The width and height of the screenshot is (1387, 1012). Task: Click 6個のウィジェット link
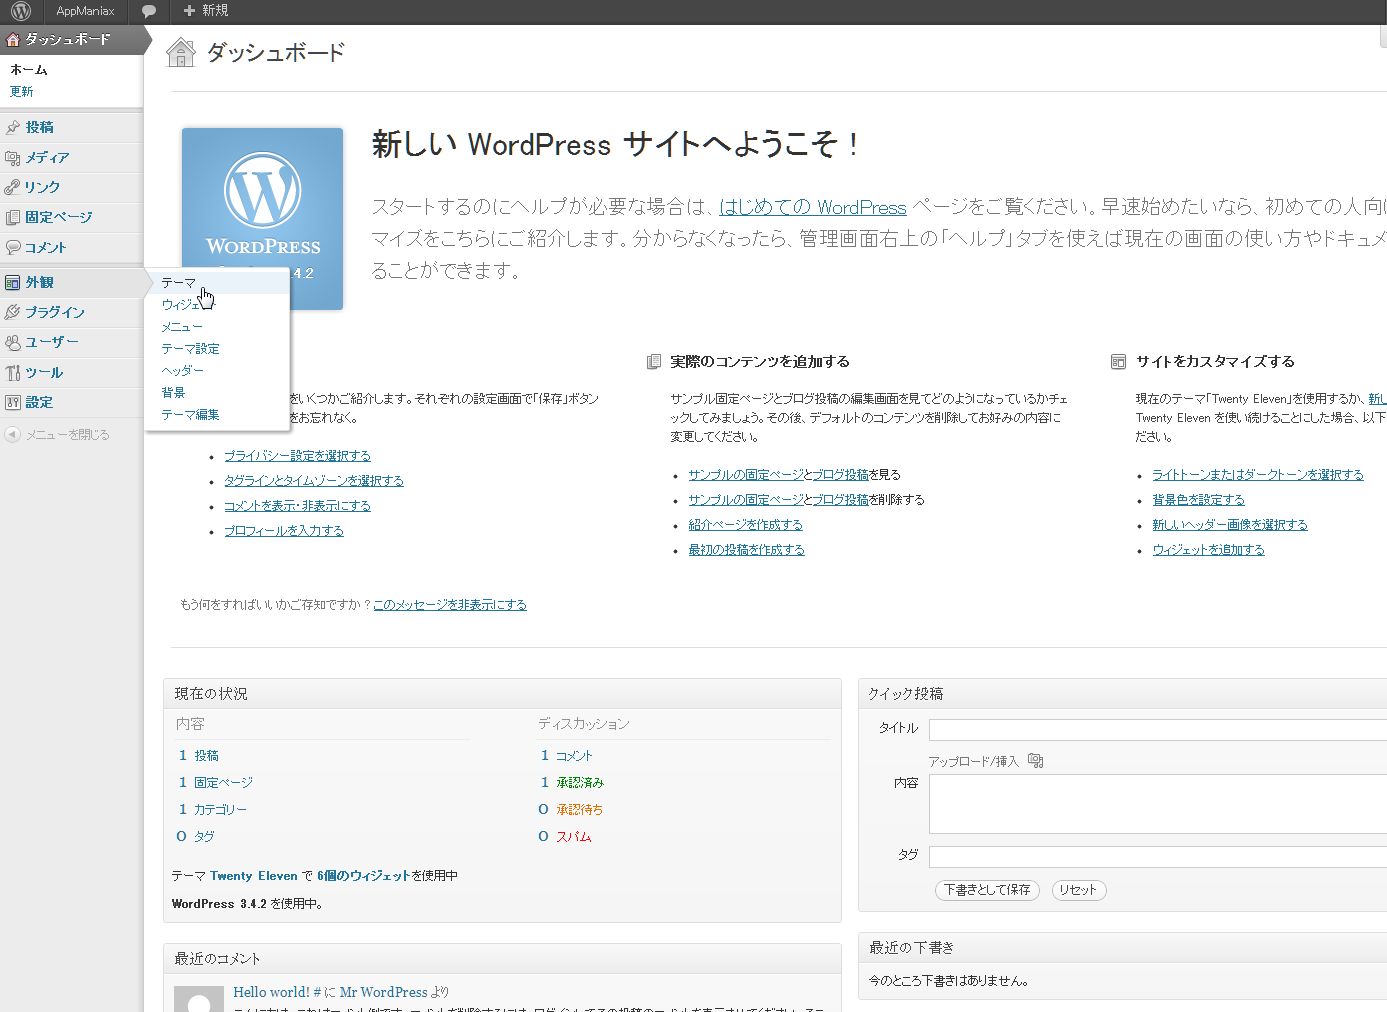(364, 875)
